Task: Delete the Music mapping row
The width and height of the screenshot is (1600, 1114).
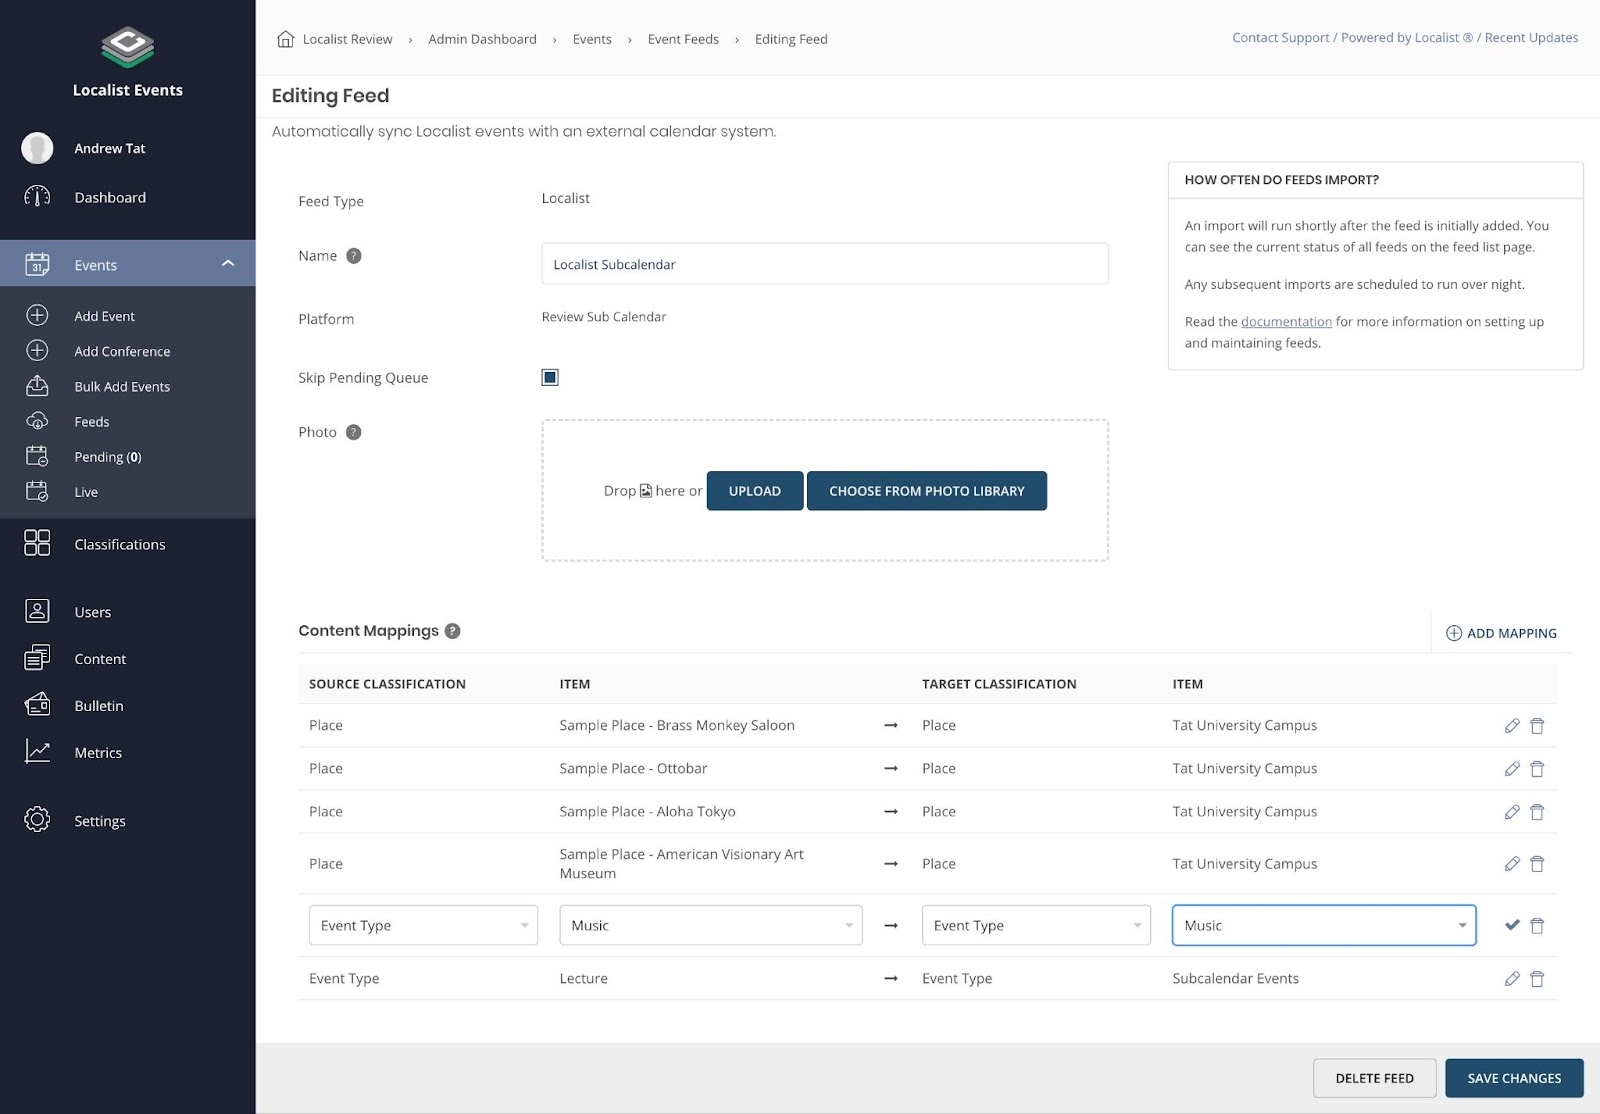Action: coord(1537,926)
